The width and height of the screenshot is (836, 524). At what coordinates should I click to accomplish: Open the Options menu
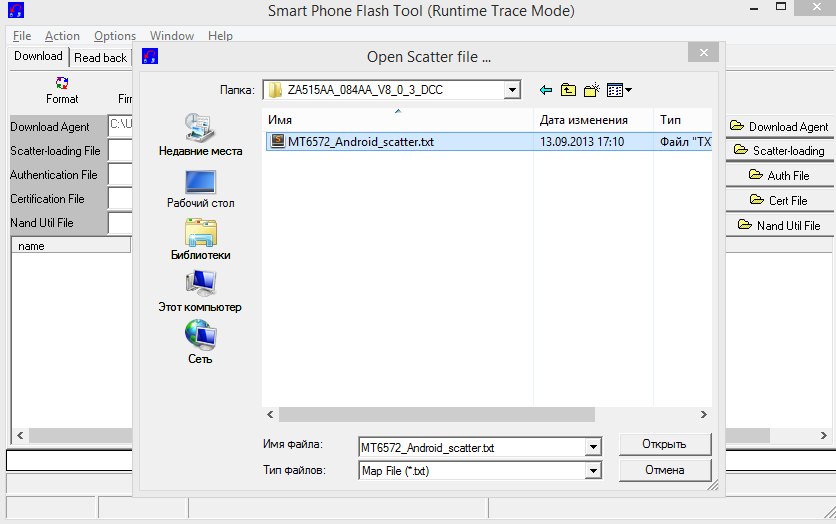(115, 36)
